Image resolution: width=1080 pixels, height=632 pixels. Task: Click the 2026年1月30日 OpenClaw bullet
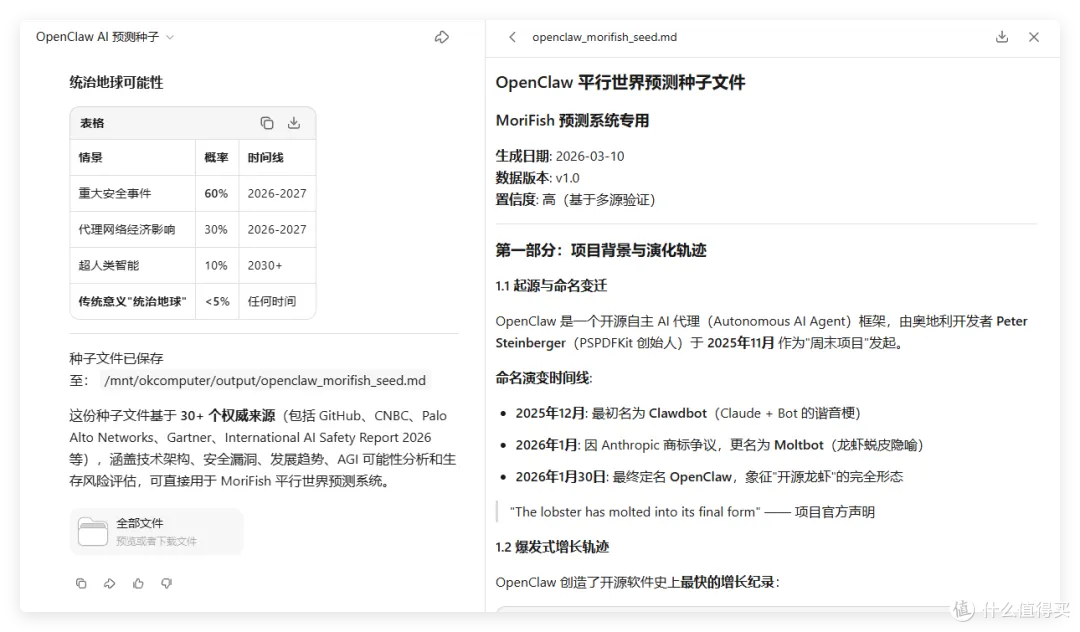pos(709,476)
